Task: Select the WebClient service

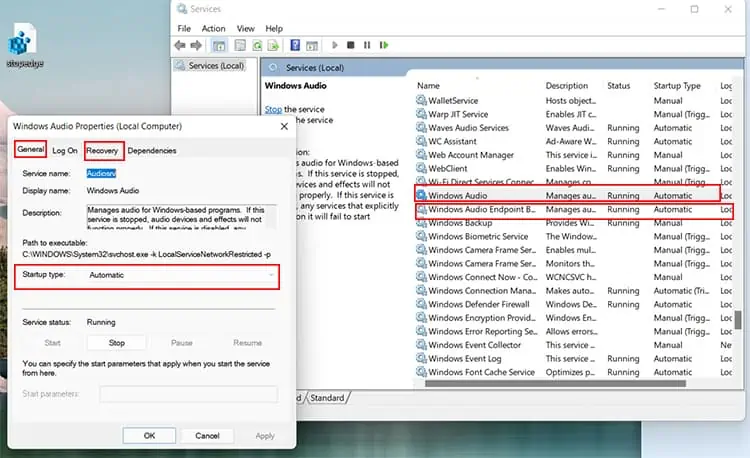Action: tap(574, 168)
